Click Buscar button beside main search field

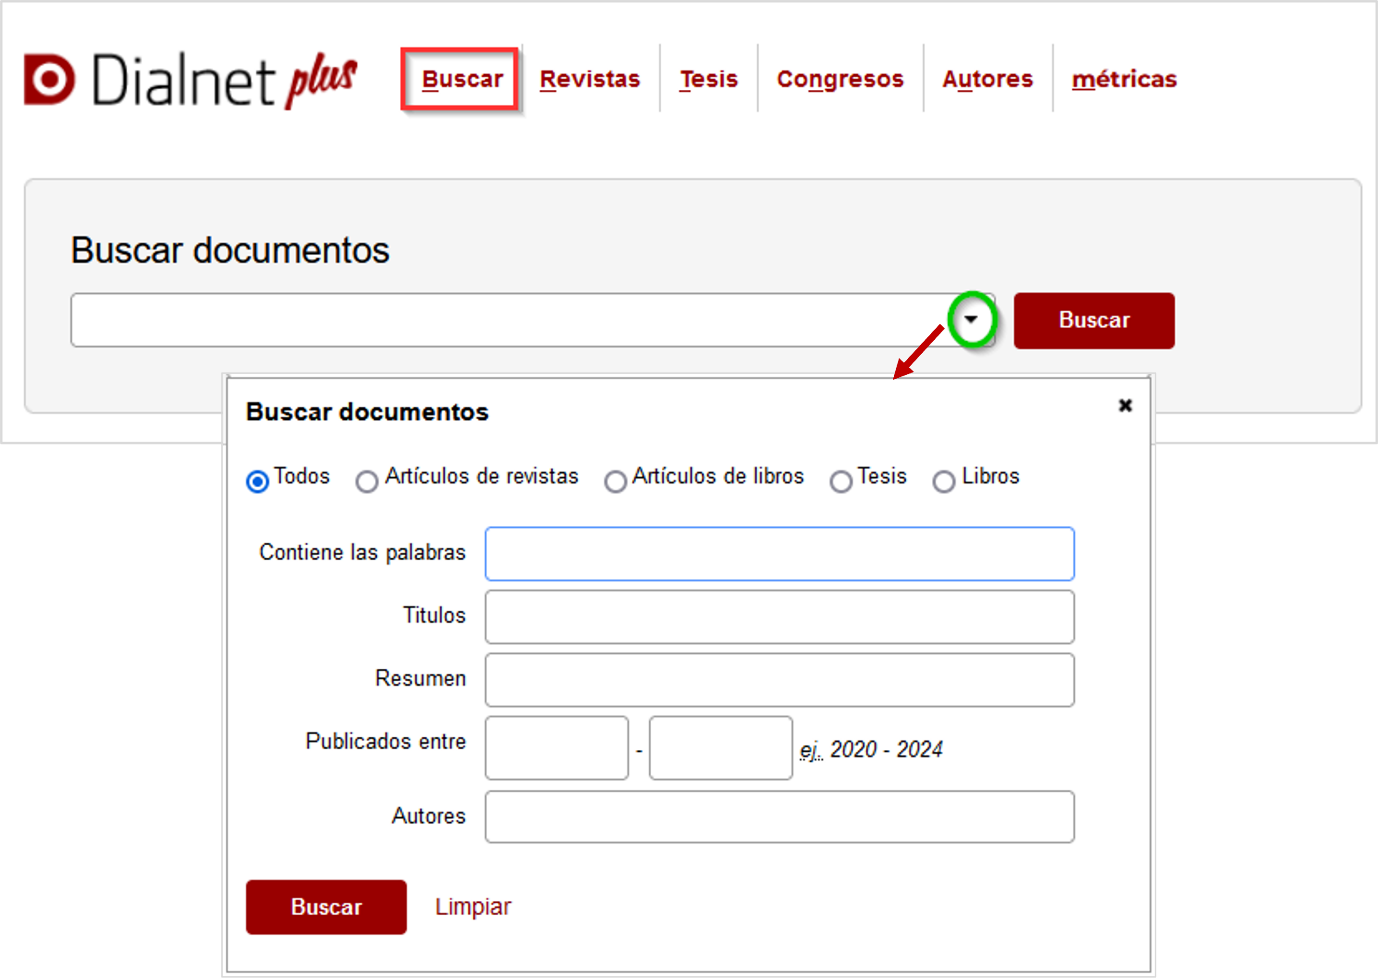coord(1094,320)
